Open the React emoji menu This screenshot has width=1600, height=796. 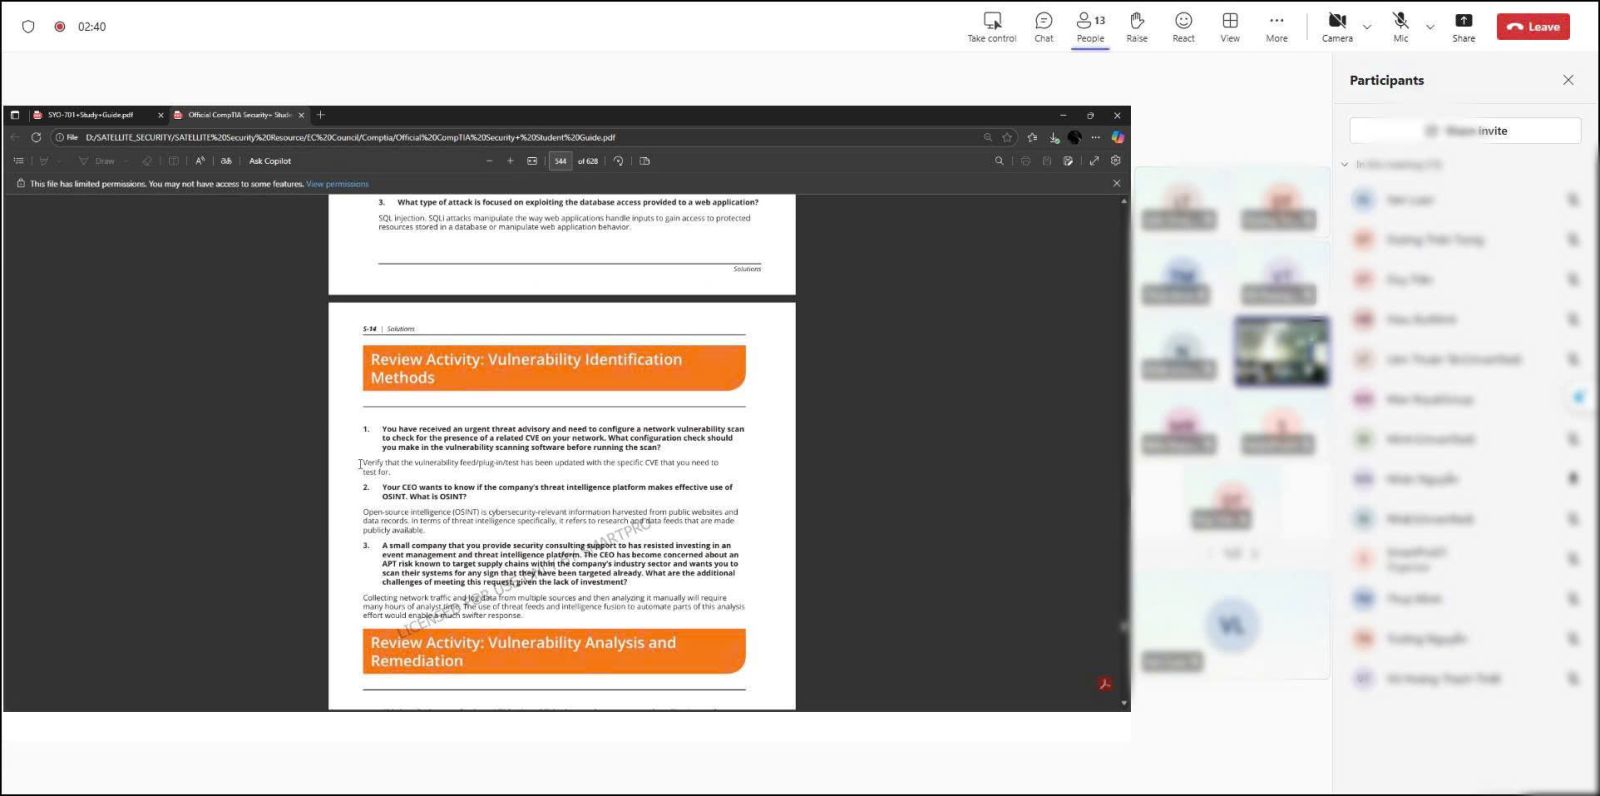(x=1183, y=26)
